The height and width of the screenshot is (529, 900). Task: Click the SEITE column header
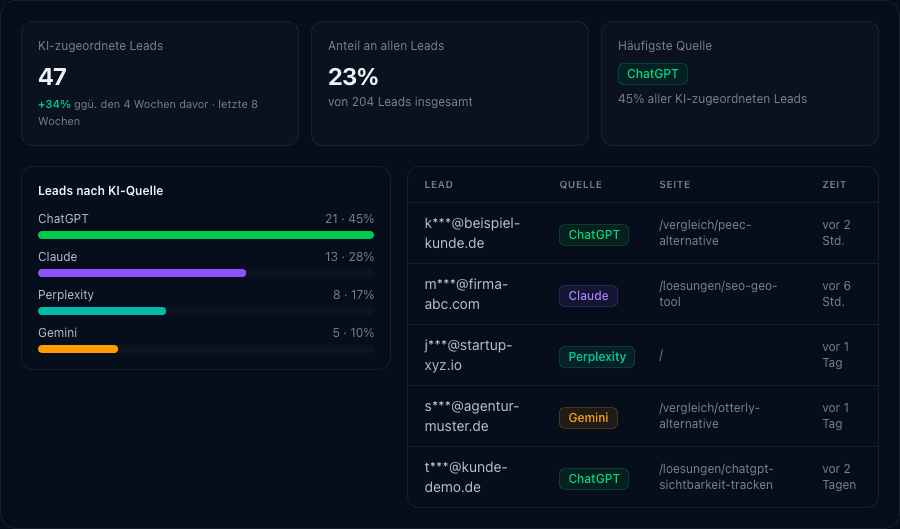675,185
